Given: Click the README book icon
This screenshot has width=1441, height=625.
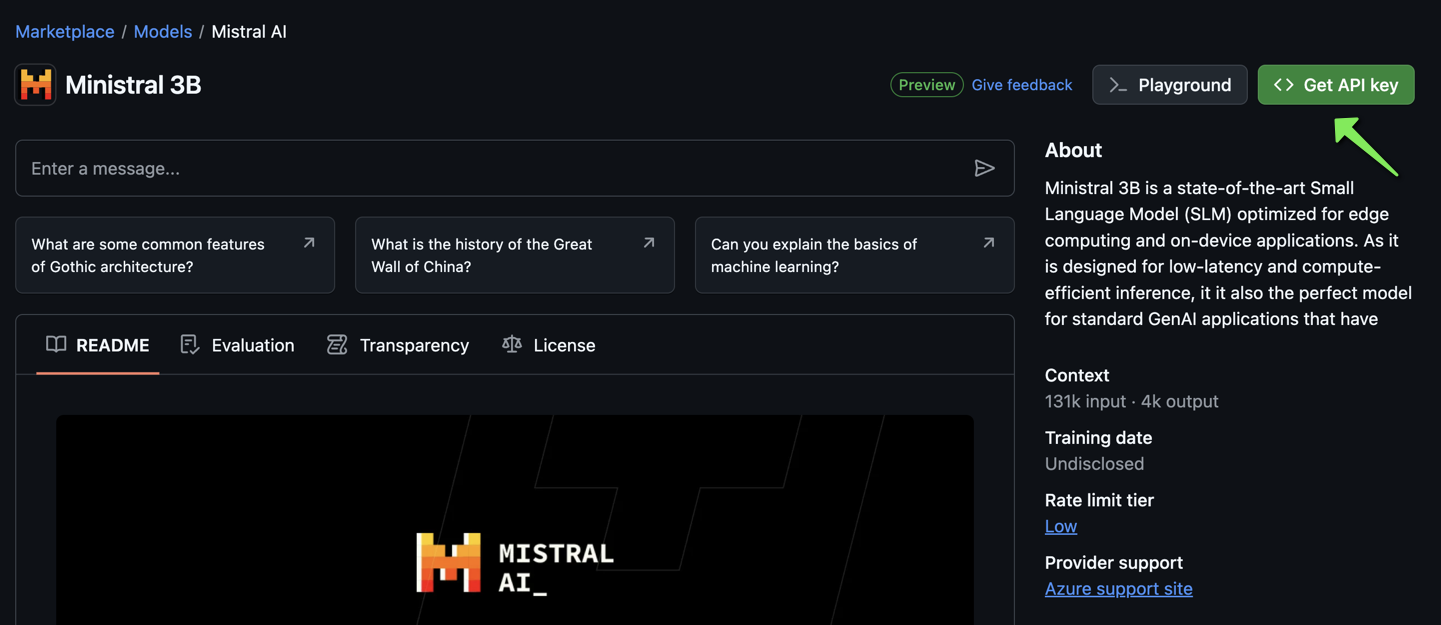Looking at the screenshot, I should point(56,344).
